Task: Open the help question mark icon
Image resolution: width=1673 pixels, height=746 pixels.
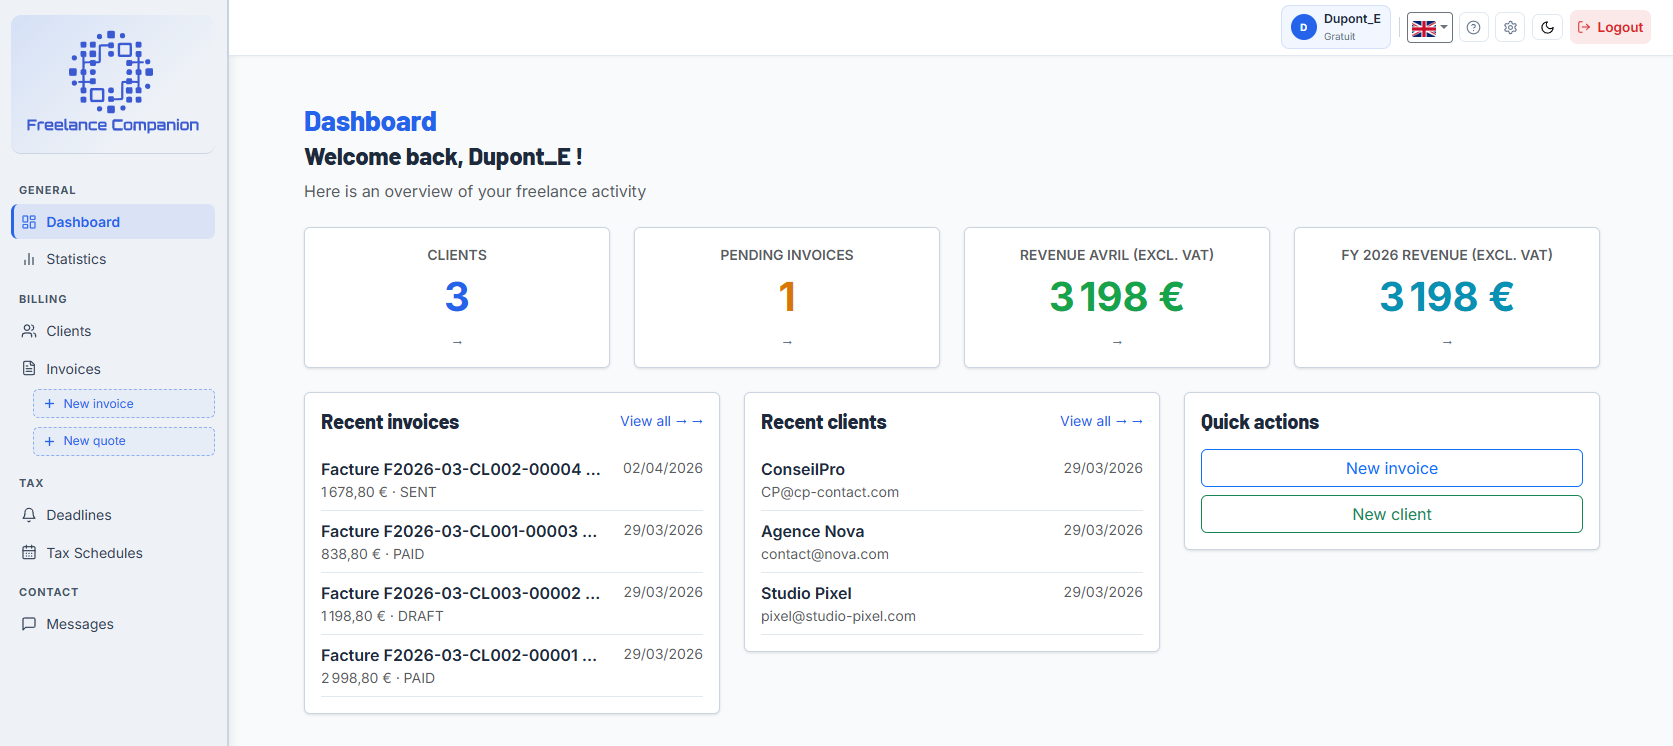Action: [x=1473, y=28]
